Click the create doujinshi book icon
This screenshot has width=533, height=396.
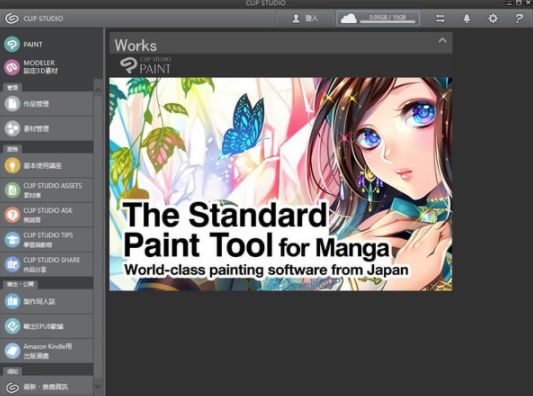(x=12, y=301)
